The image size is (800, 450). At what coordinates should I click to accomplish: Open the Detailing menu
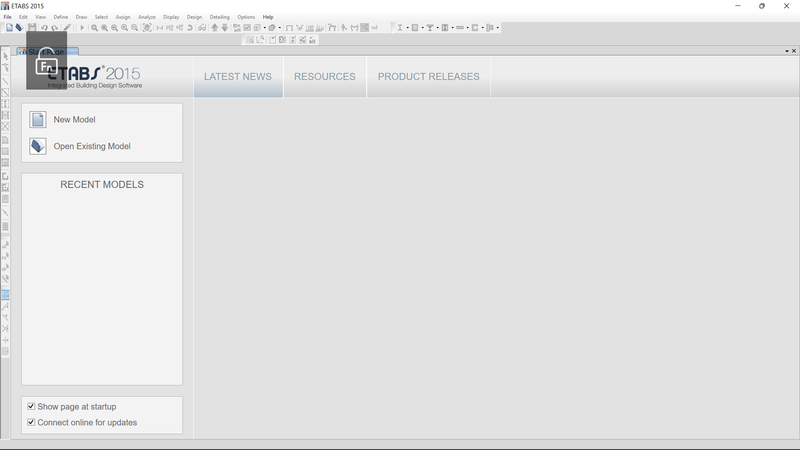[x=220, y=17]
